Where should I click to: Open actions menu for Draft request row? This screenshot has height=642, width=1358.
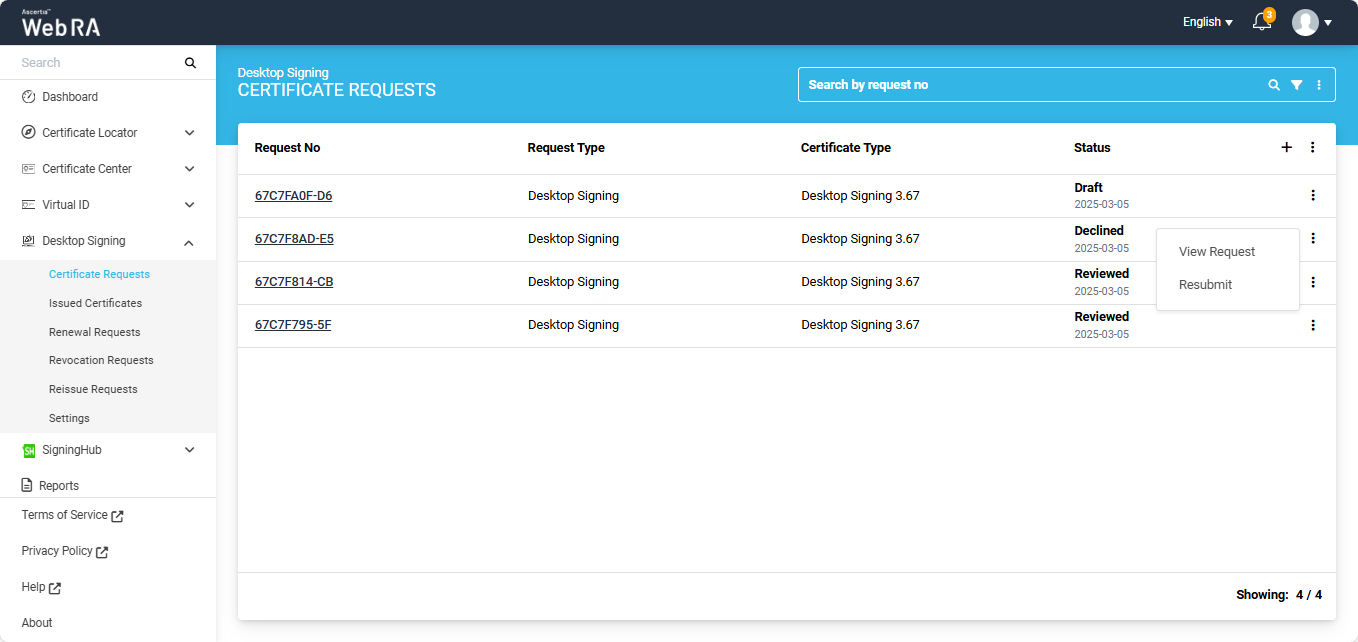(x=1313, y=195)
